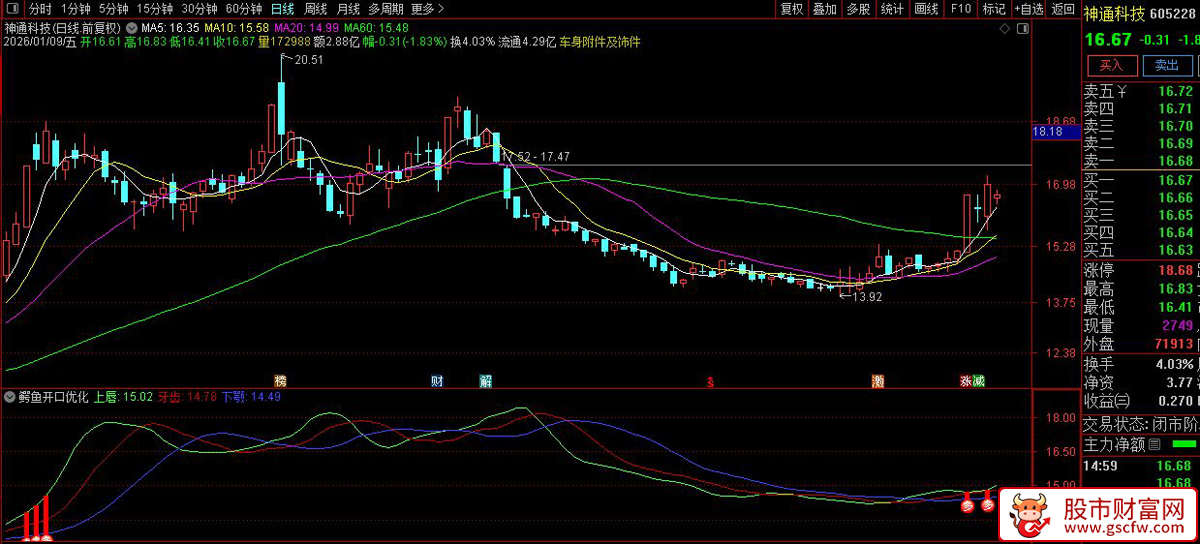Toggle 复权 price adjustment

791,9
